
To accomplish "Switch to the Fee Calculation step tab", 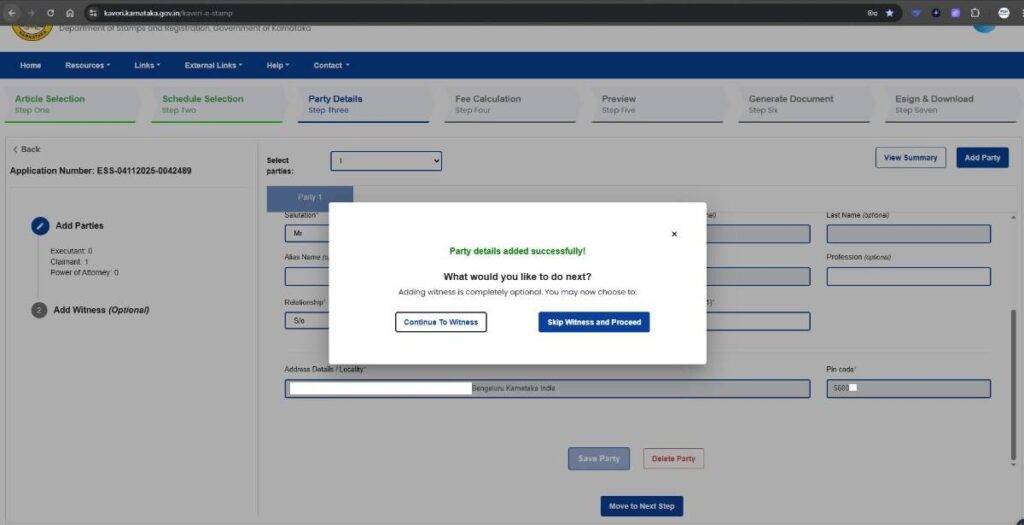I will 488,104.
